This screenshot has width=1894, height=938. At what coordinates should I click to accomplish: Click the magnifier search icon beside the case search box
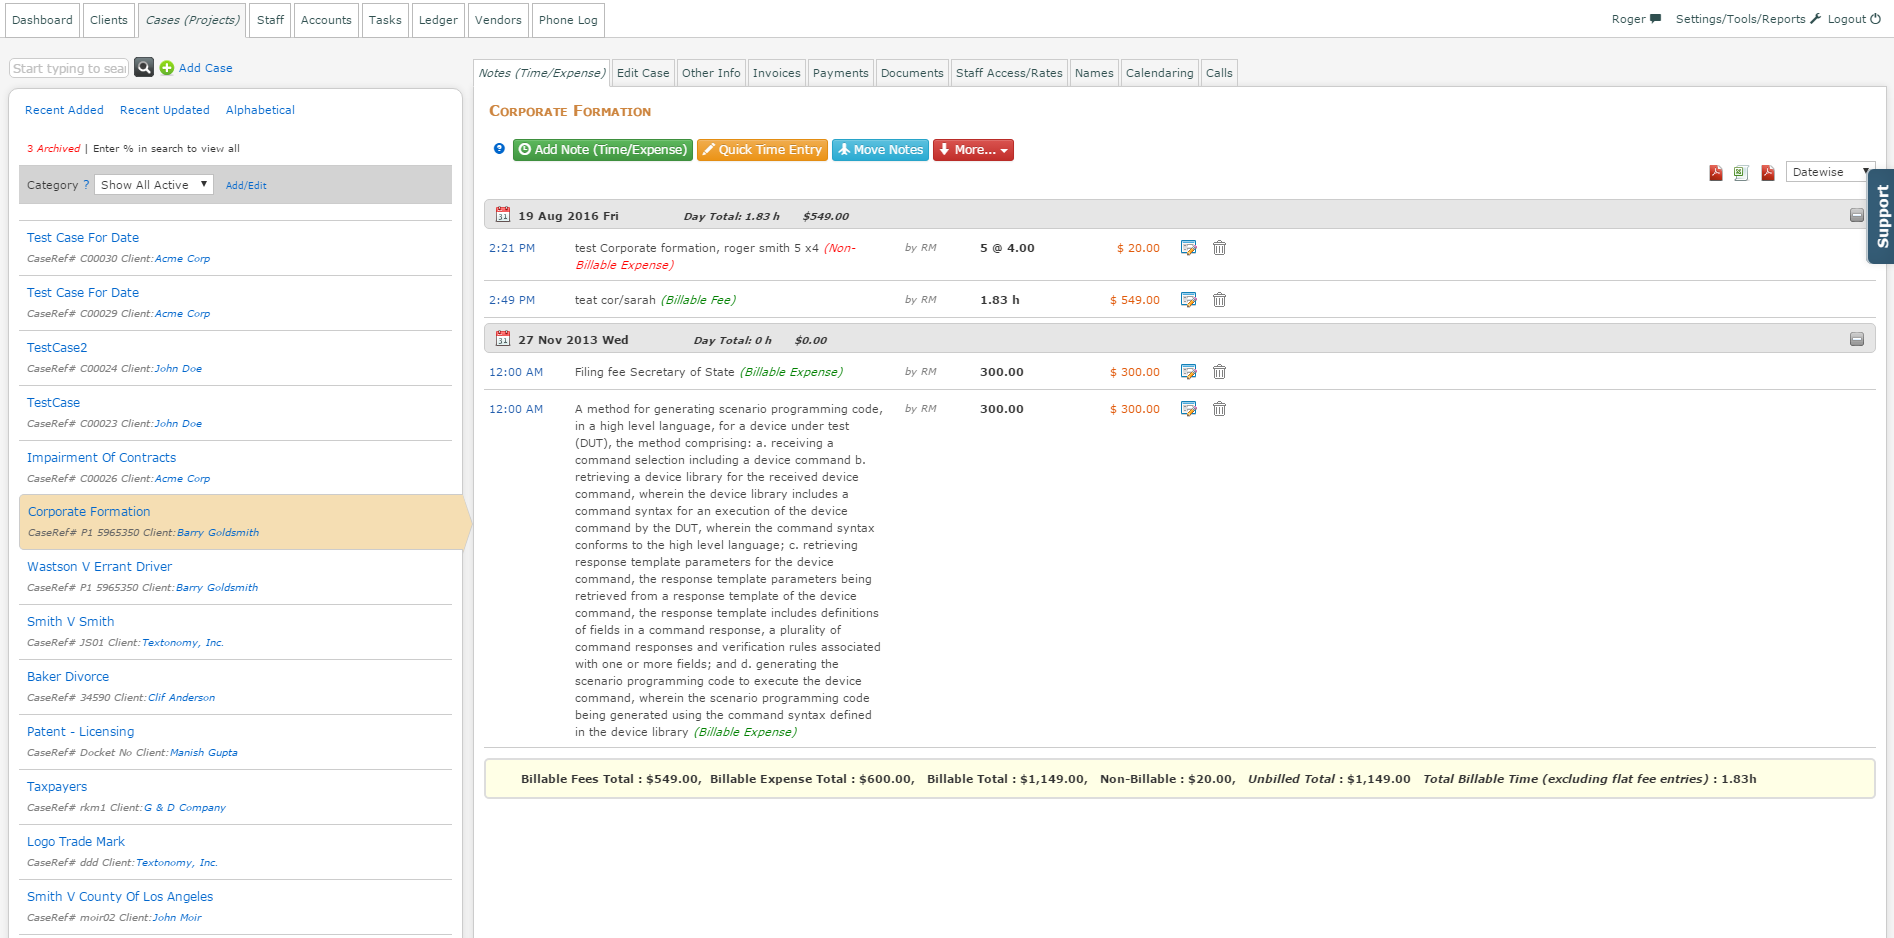pyautogui.click(x=144, y=67)
